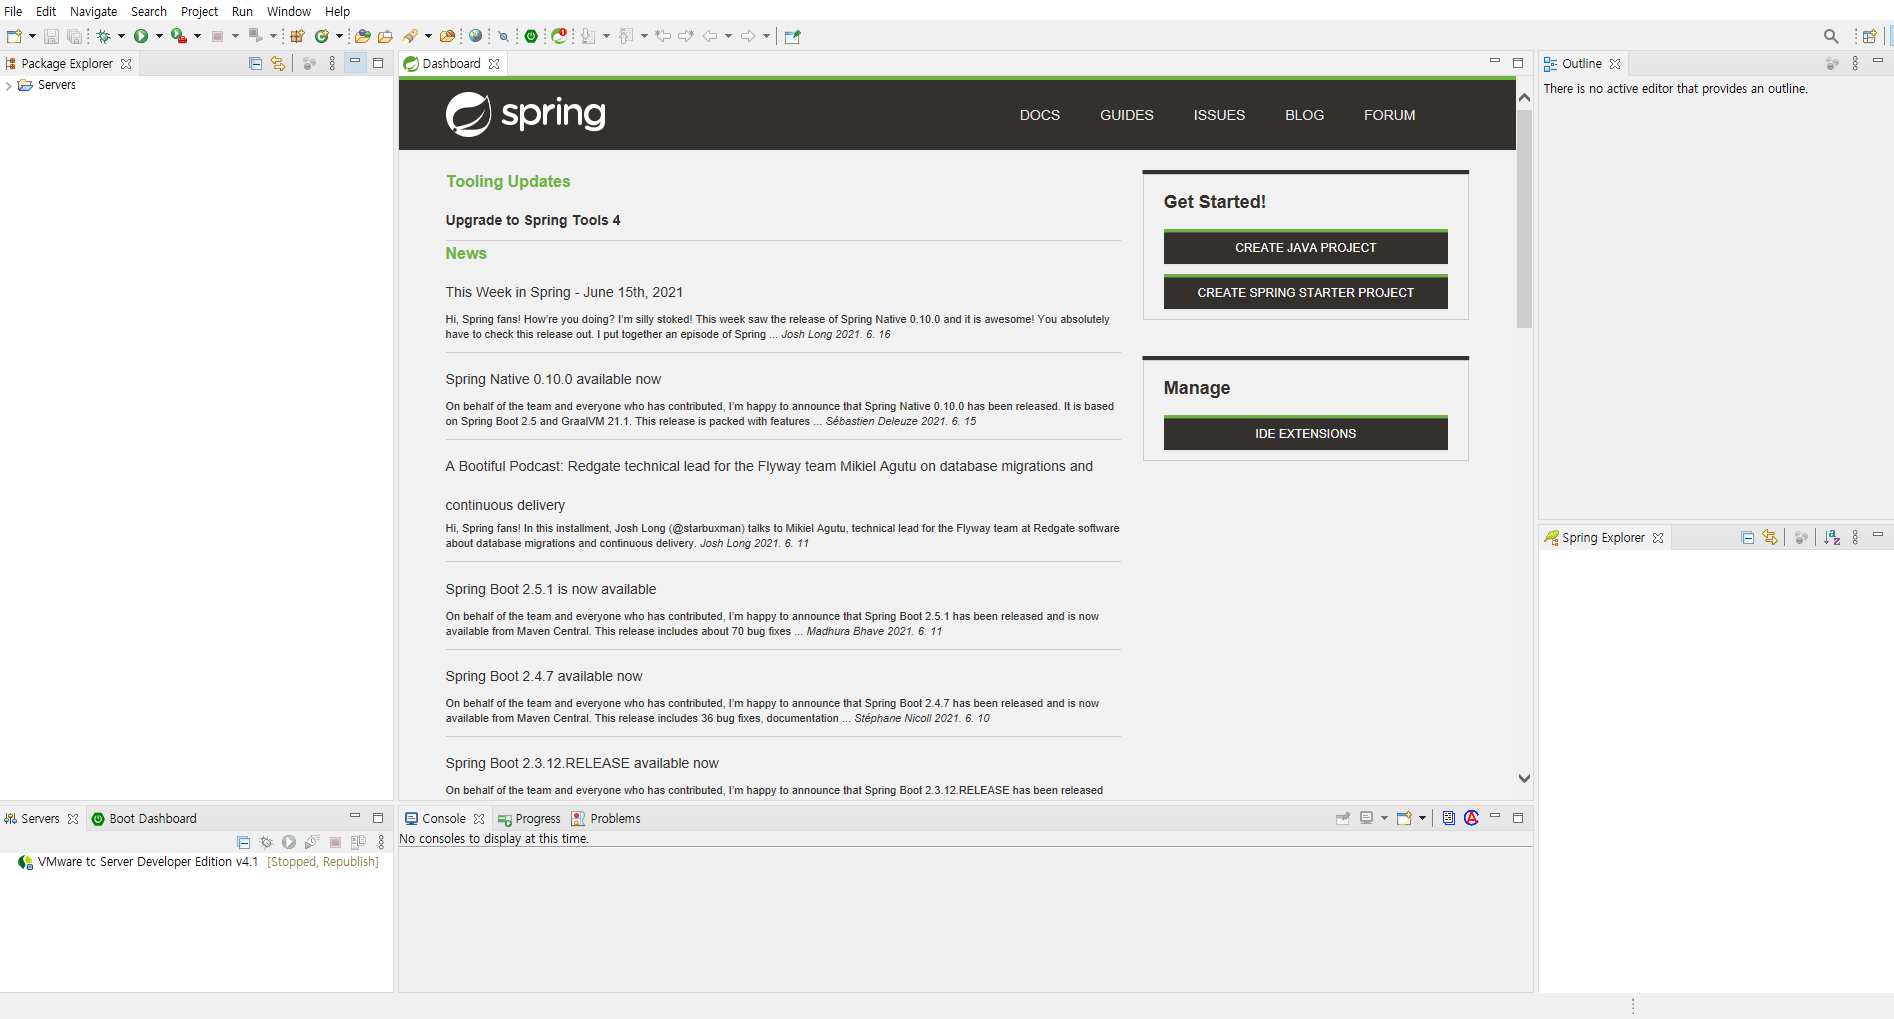Click Package Explorer View Menu dots
This screenshot has width=1894, height=1019.
pyautogui.click(x=332, y=63)
